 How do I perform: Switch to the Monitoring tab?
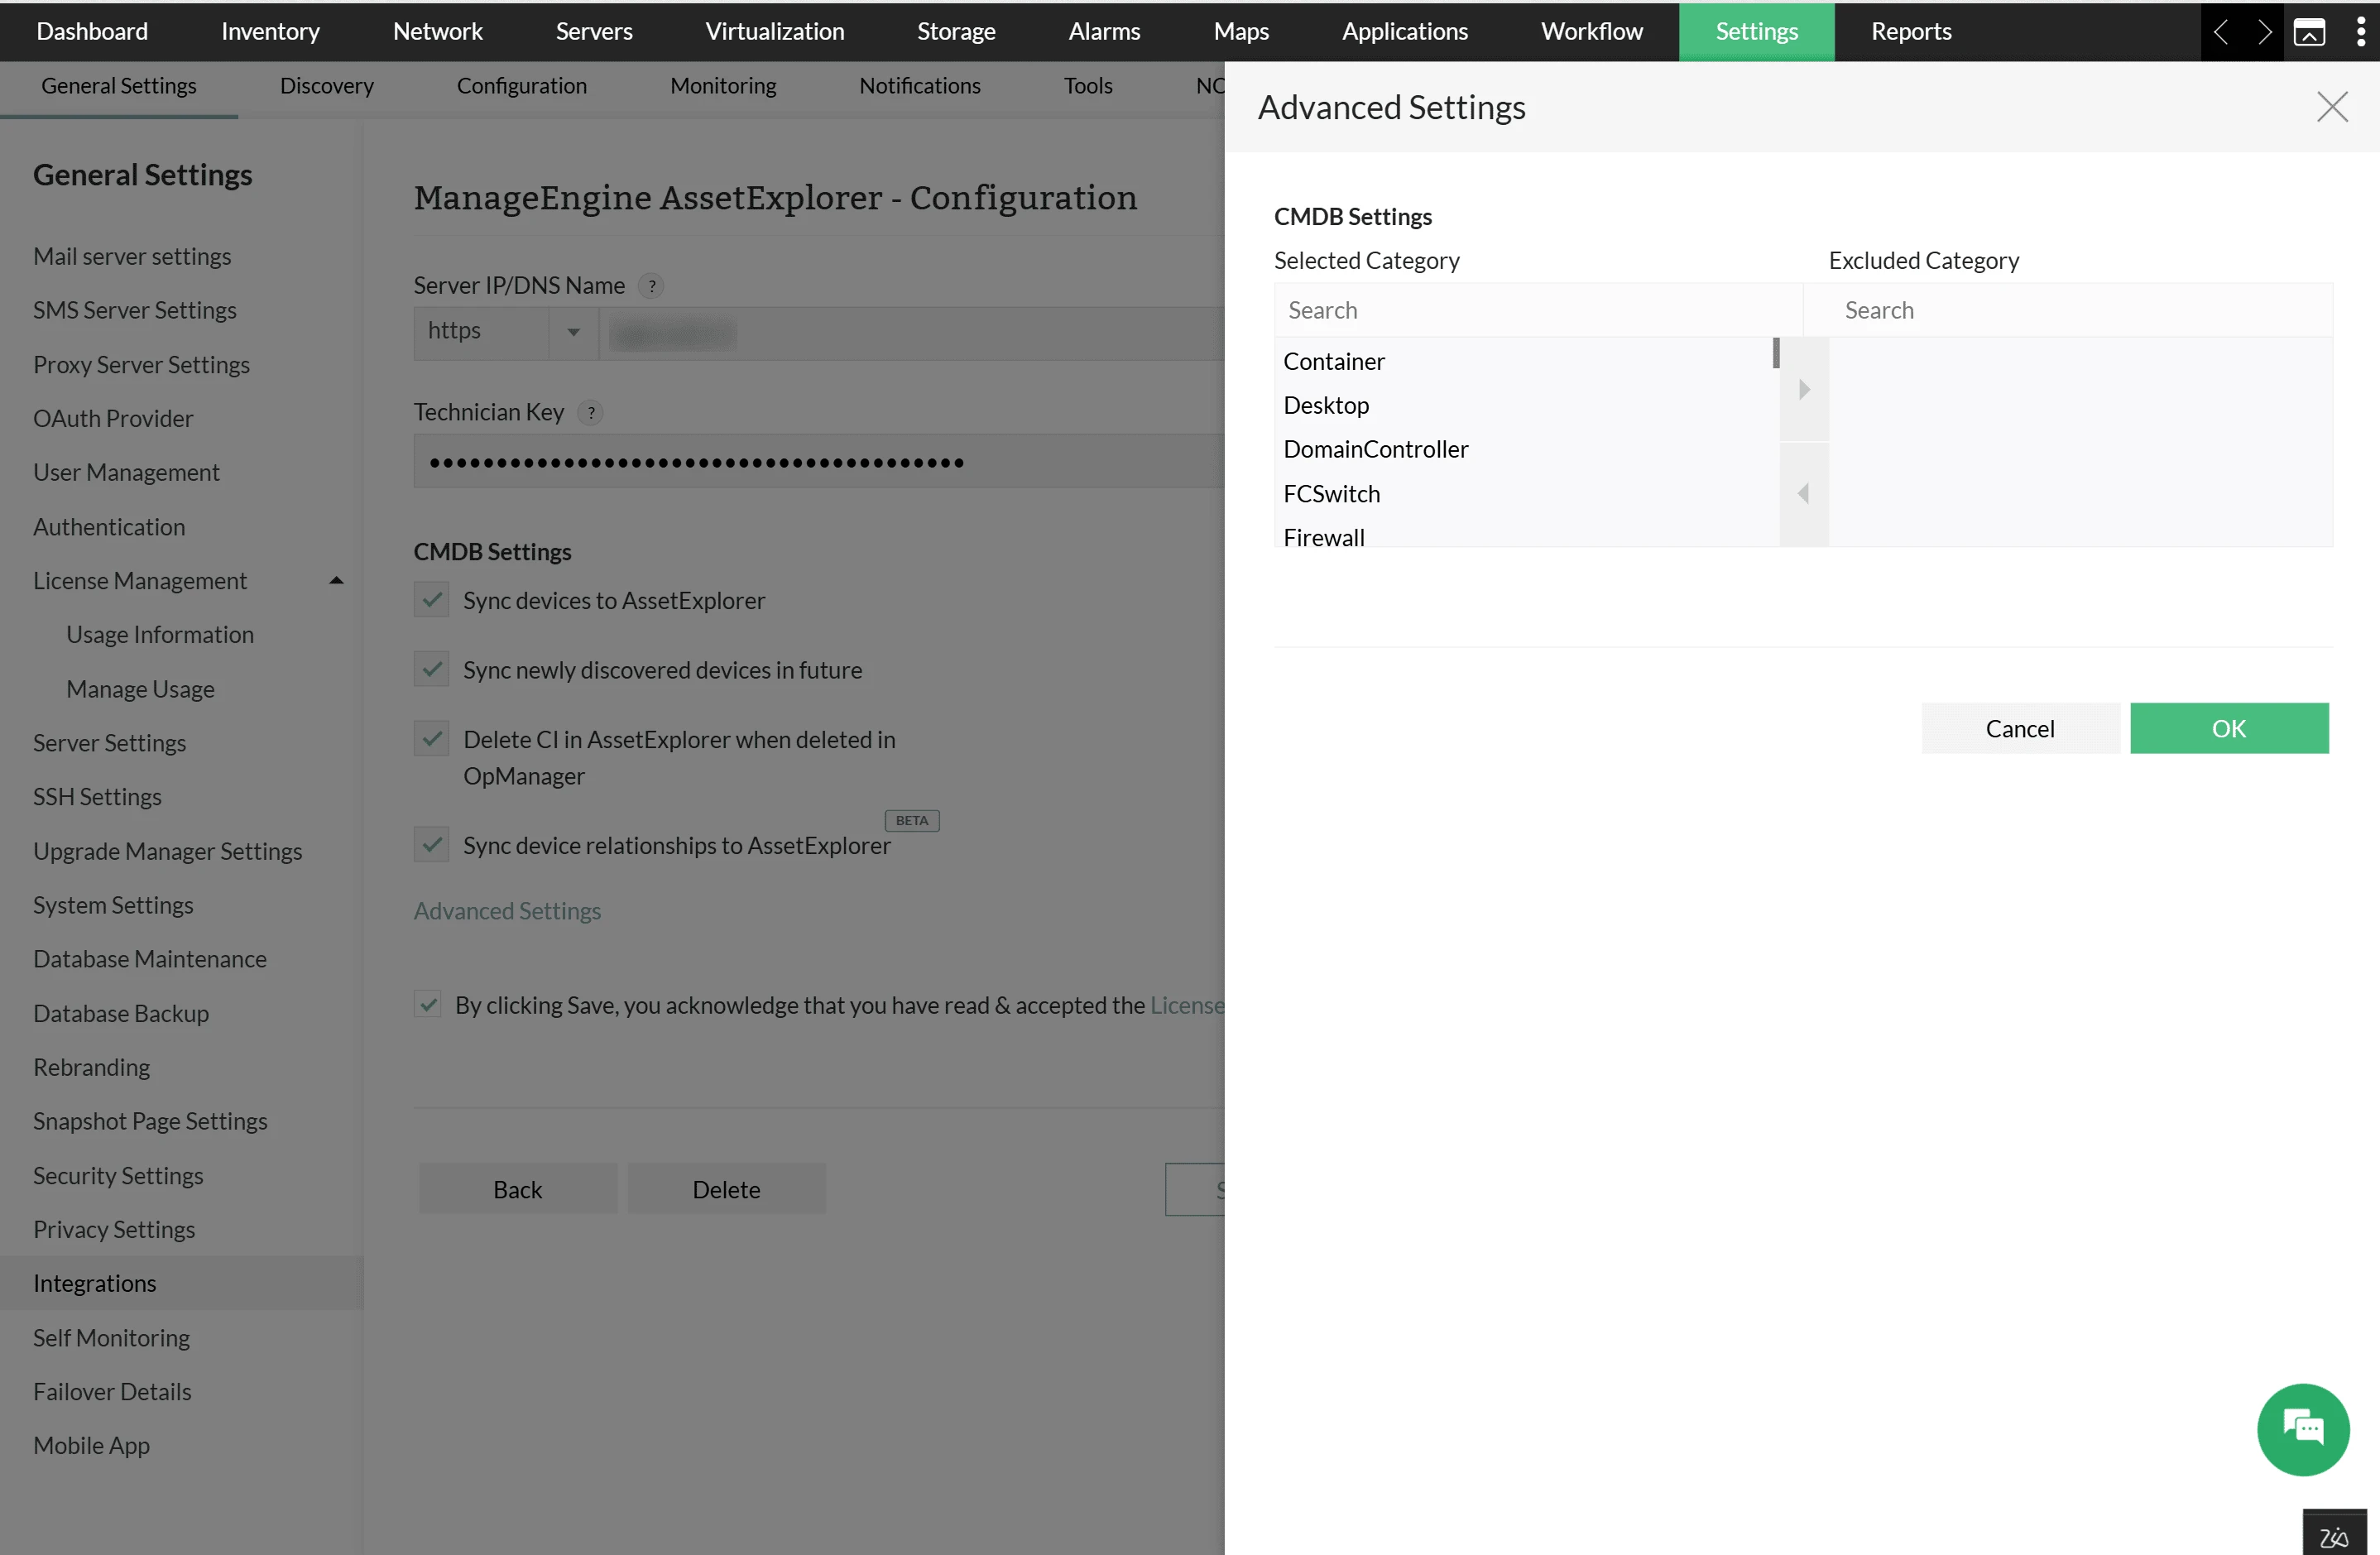pyautogui.click(x=723, y=86)
